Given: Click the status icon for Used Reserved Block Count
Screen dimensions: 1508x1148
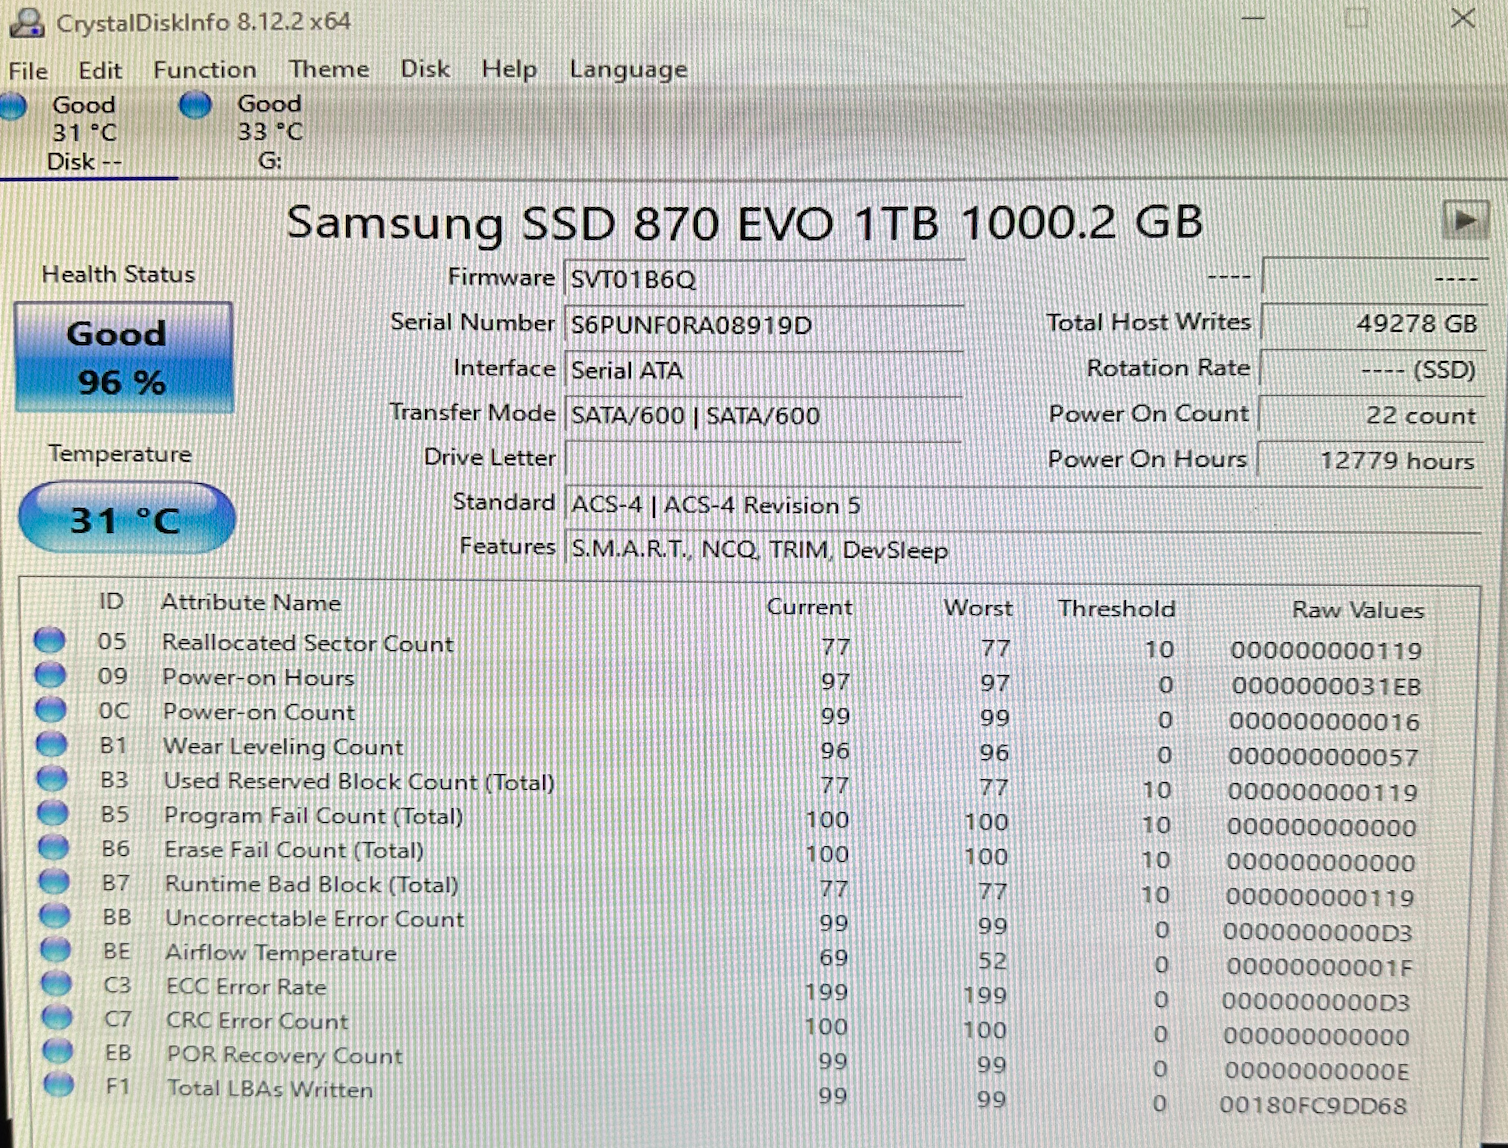Looking at the screenshot, I should [52, 778].
